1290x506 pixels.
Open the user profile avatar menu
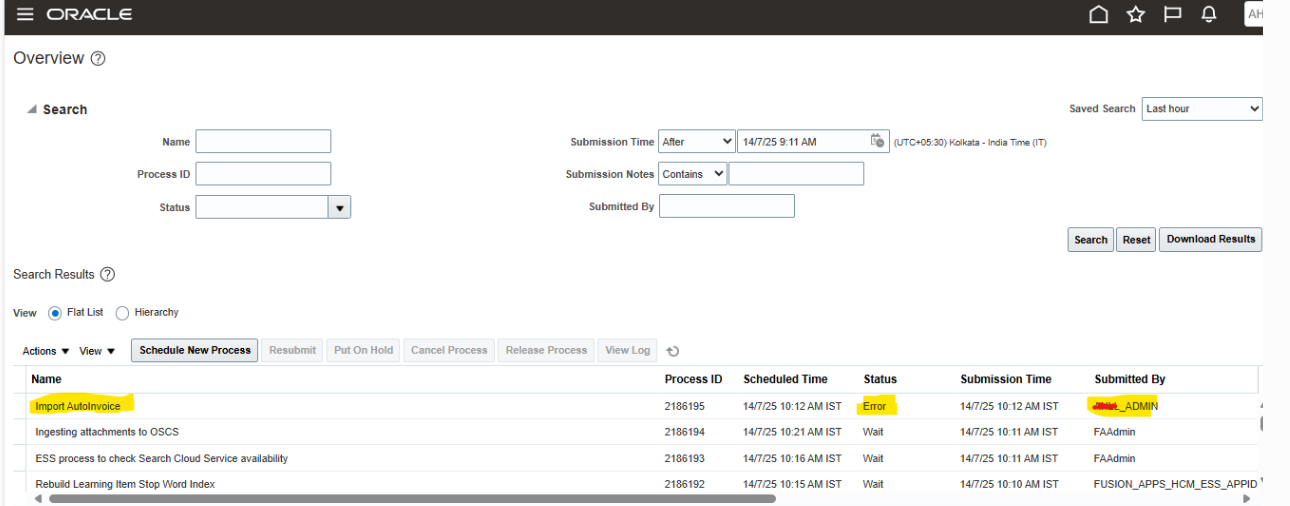(x=1254, y=14)
